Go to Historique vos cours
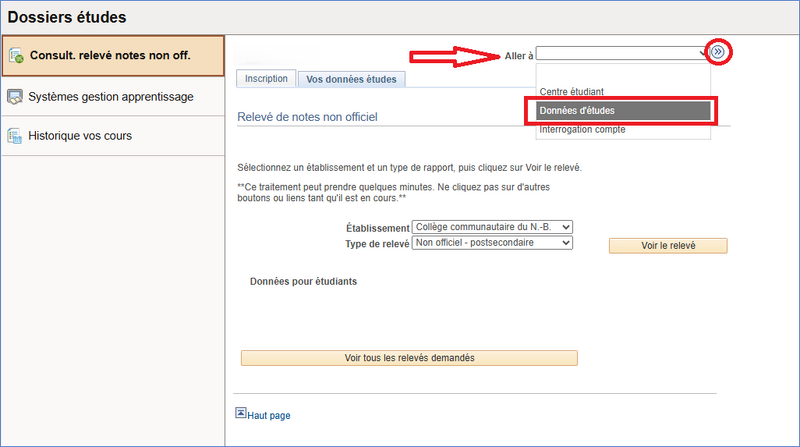800x447 pixels. pos(80,135)
